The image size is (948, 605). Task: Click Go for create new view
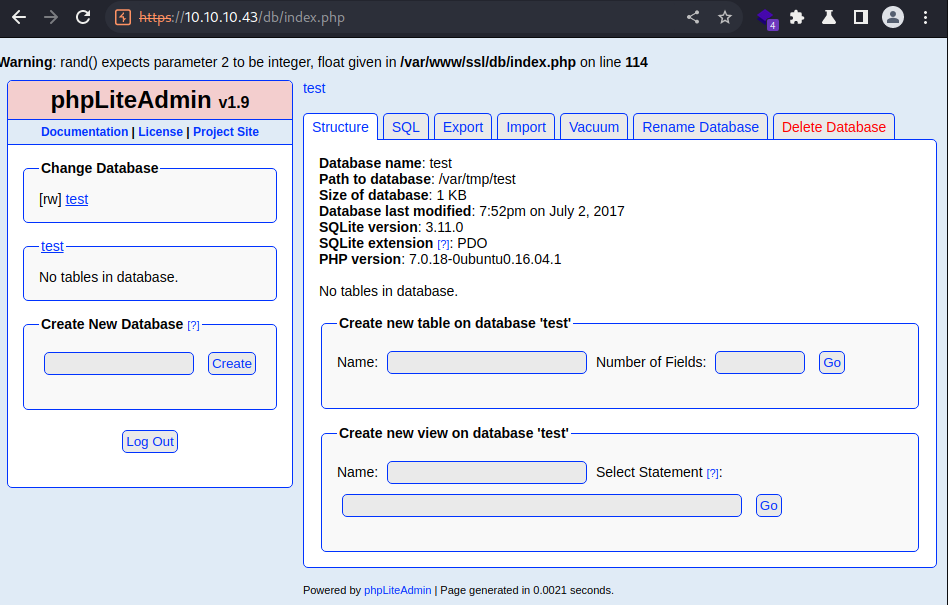tap(769, 505)
